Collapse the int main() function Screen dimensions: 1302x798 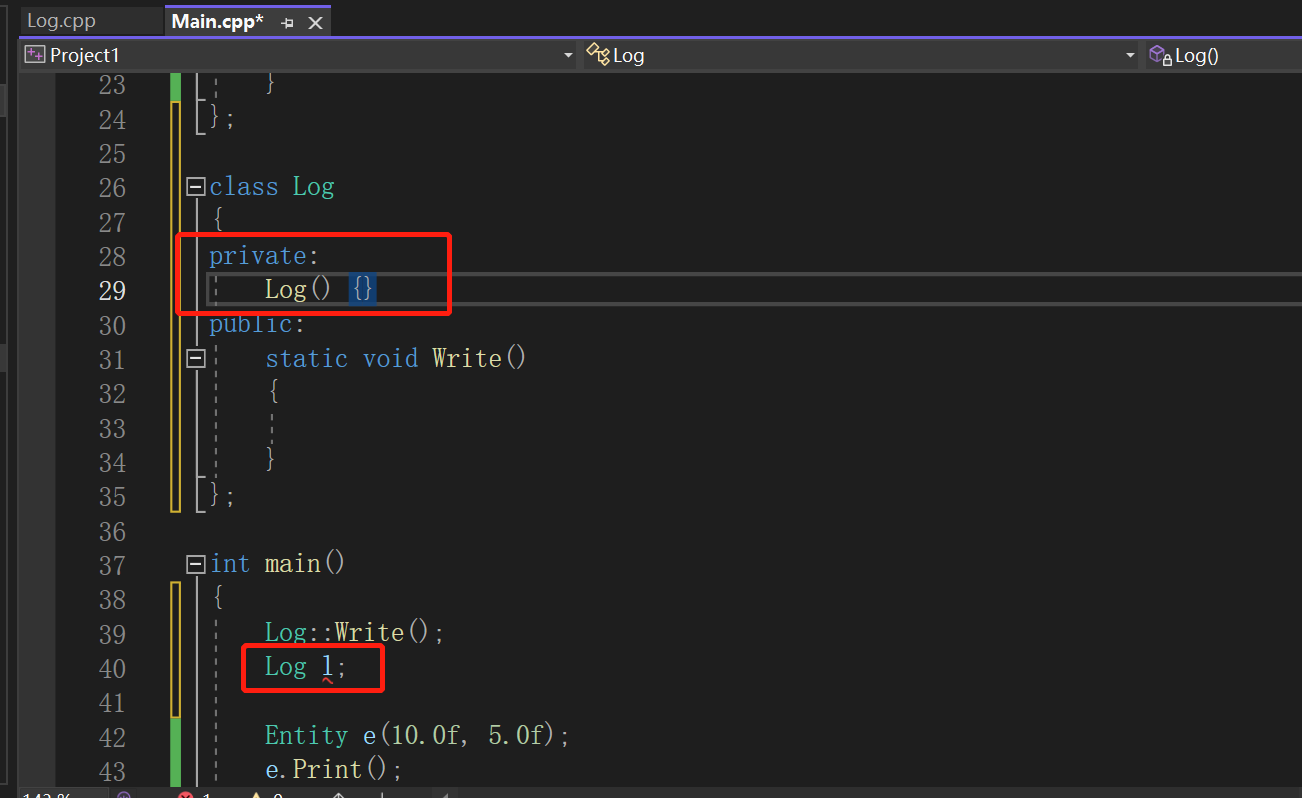195,564
